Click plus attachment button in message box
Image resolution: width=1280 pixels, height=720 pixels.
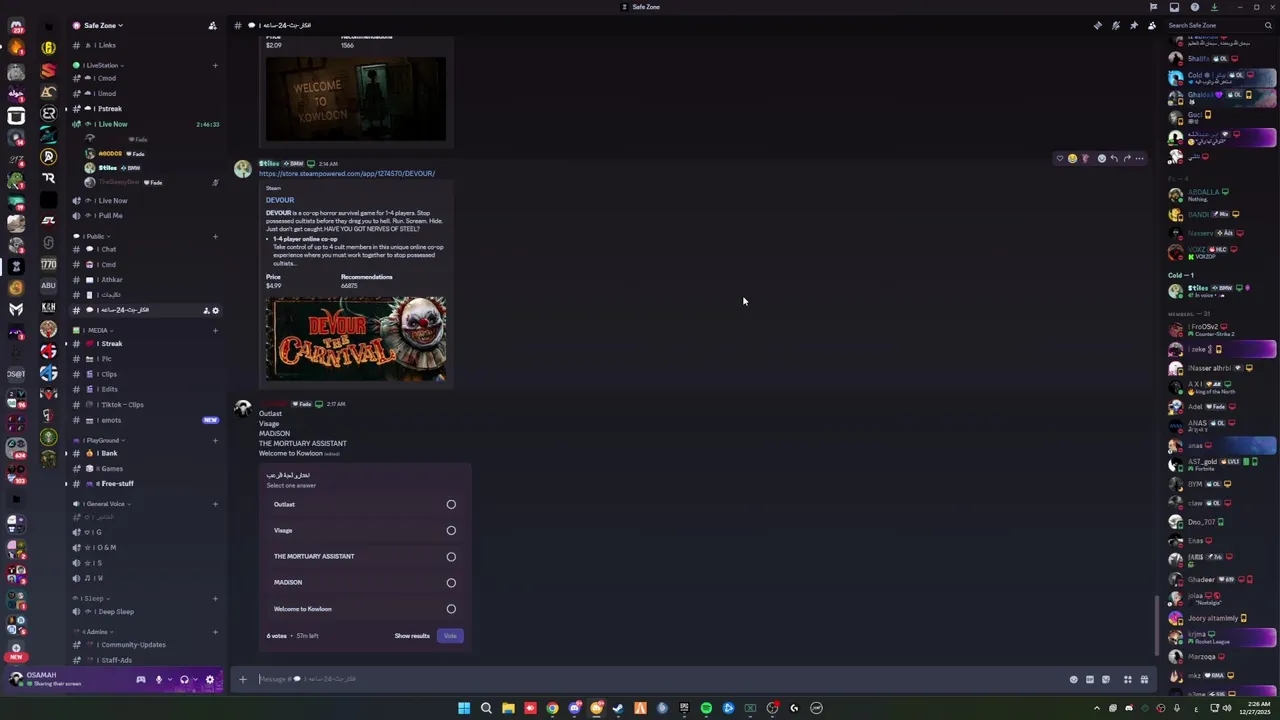242,679
